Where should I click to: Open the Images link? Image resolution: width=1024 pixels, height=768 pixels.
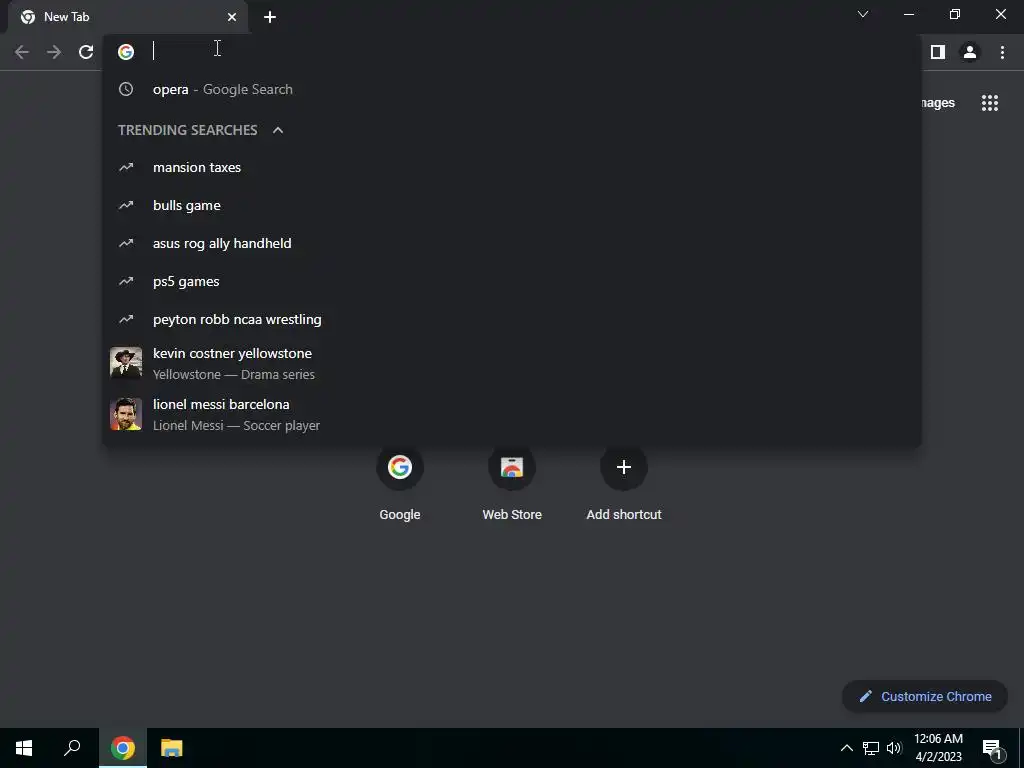pyautogui.click(x=938, y=103)
